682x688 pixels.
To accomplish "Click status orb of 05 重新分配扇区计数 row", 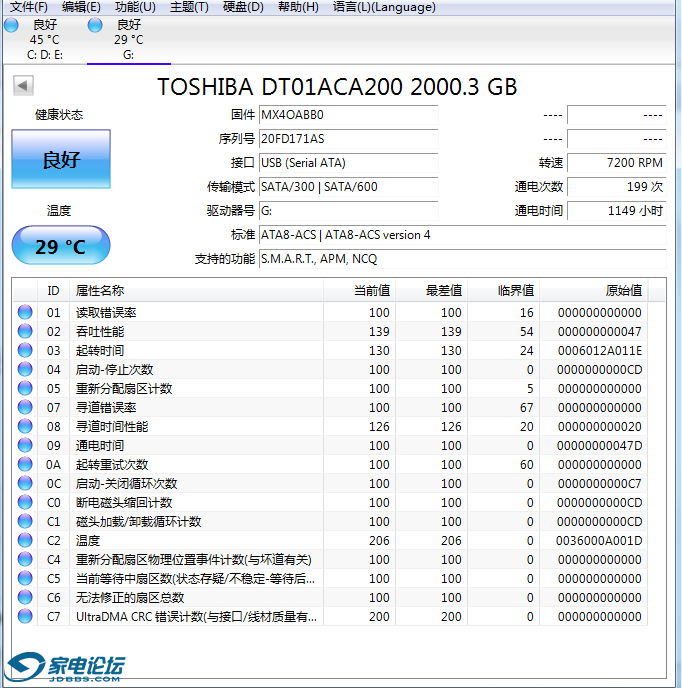I will click(x=25, y=388).
